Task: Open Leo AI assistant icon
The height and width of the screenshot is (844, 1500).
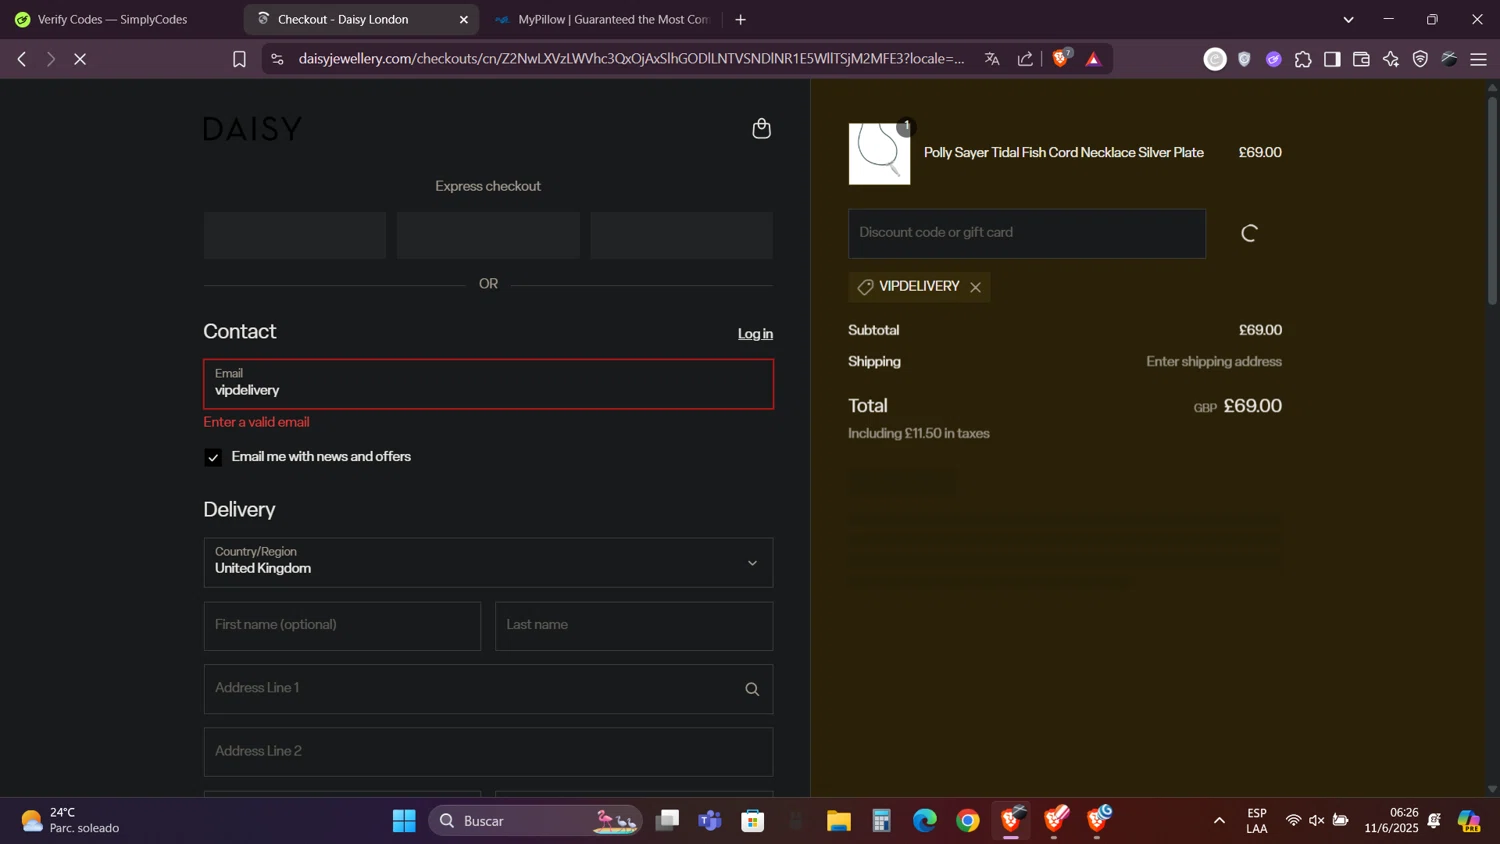Action: coord(1391,59)
